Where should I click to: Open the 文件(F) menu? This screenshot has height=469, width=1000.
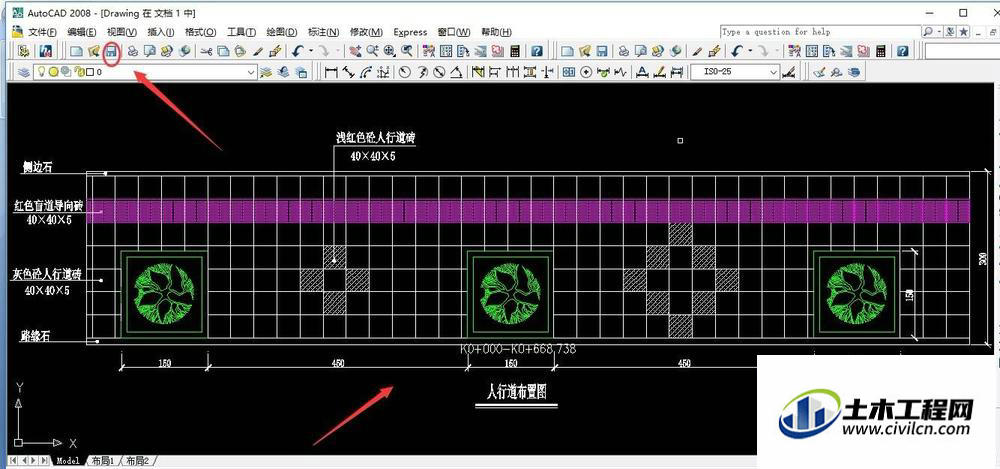[42, 32]
